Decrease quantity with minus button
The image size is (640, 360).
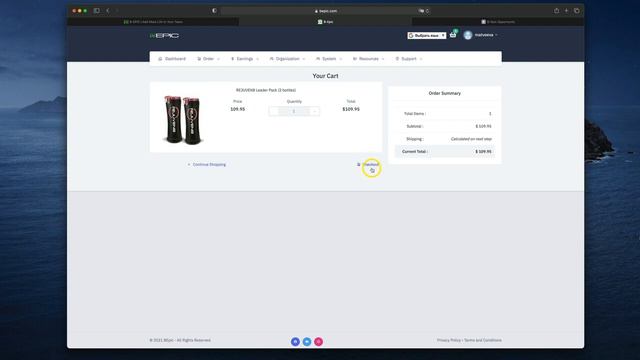(274, 111)
